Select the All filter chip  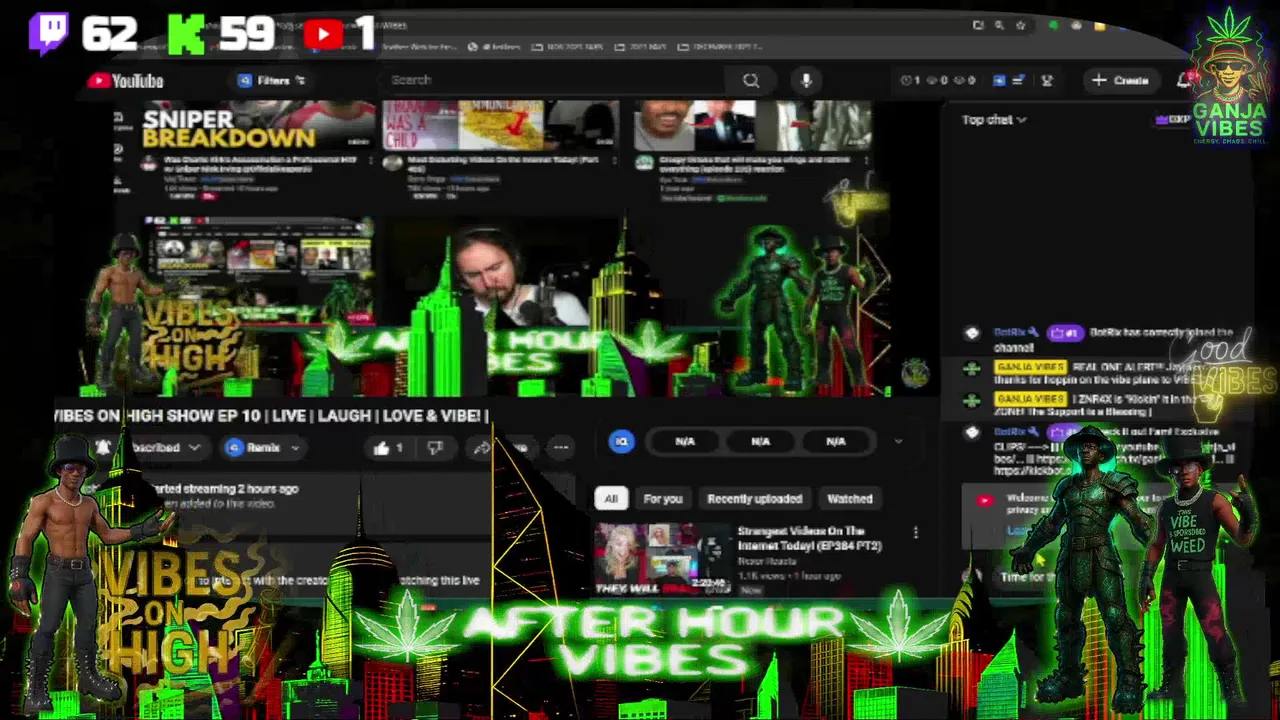(x=610, y=498)
